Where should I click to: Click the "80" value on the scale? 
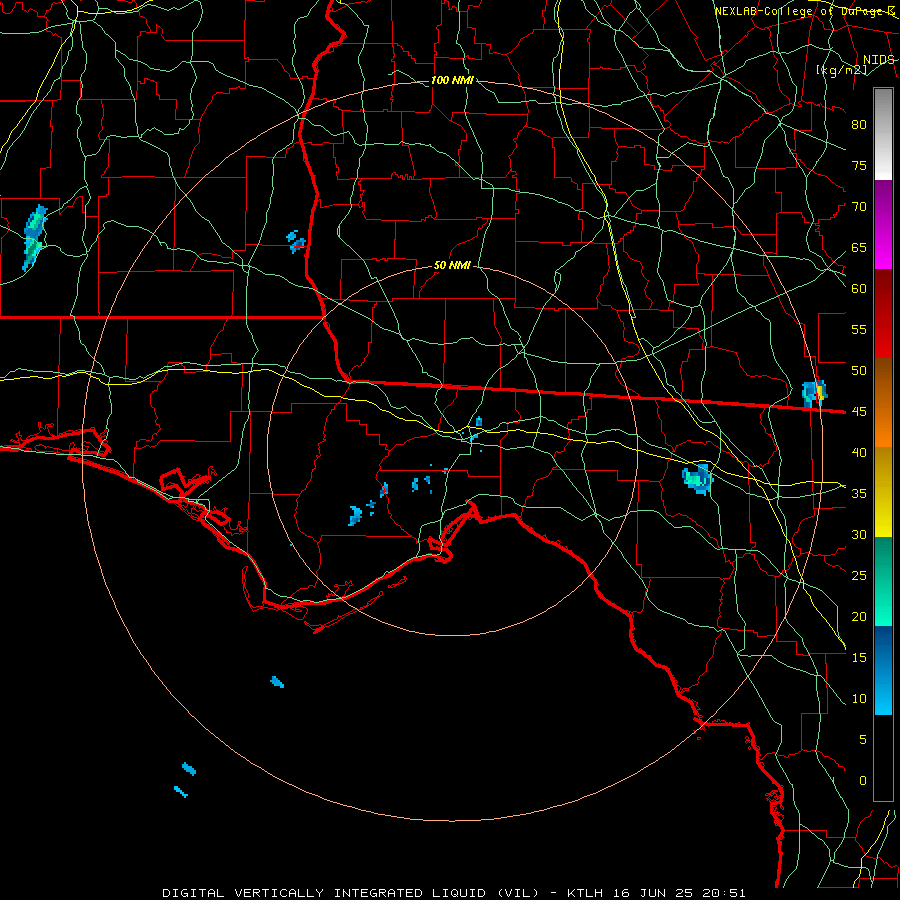point(859,125)
